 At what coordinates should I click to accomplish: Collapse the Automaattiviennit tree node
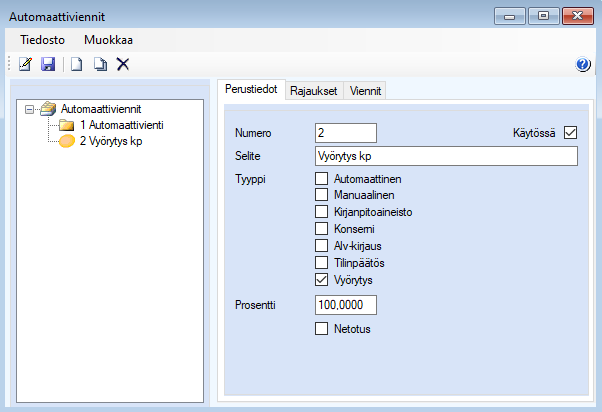(x=29, y=109)
